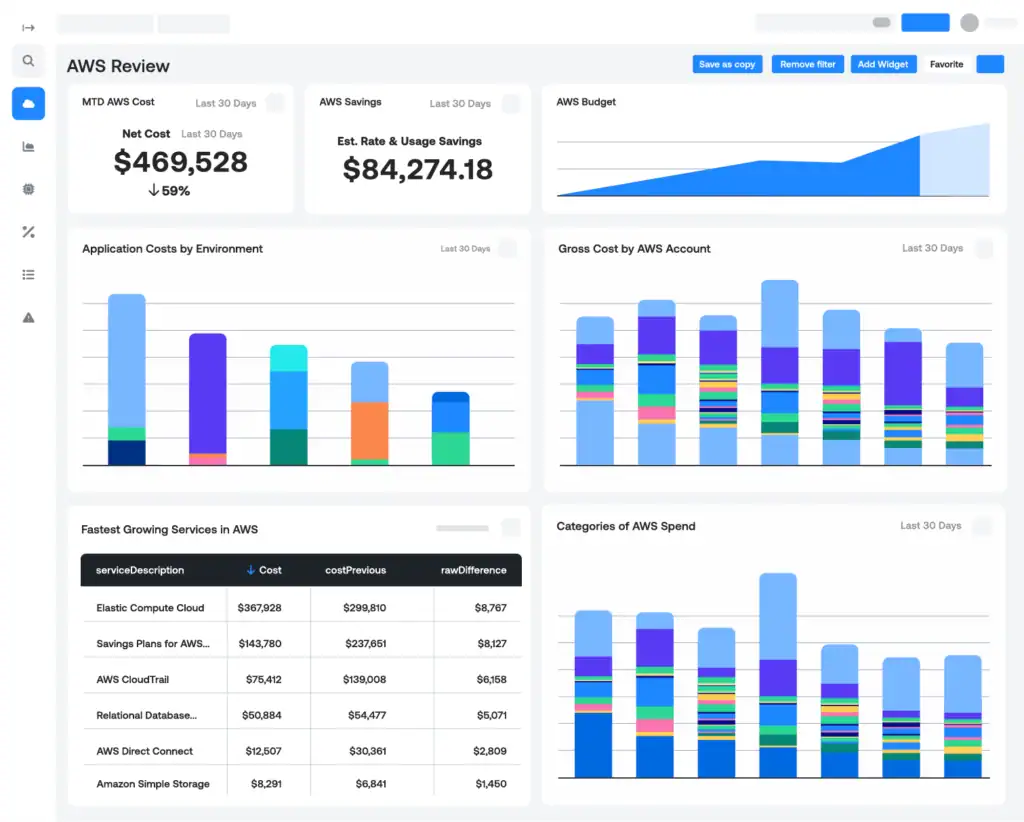Viewport: 1024px width, 822px height.
Task: Select the Relational Database row
Action: coord(301,715)
